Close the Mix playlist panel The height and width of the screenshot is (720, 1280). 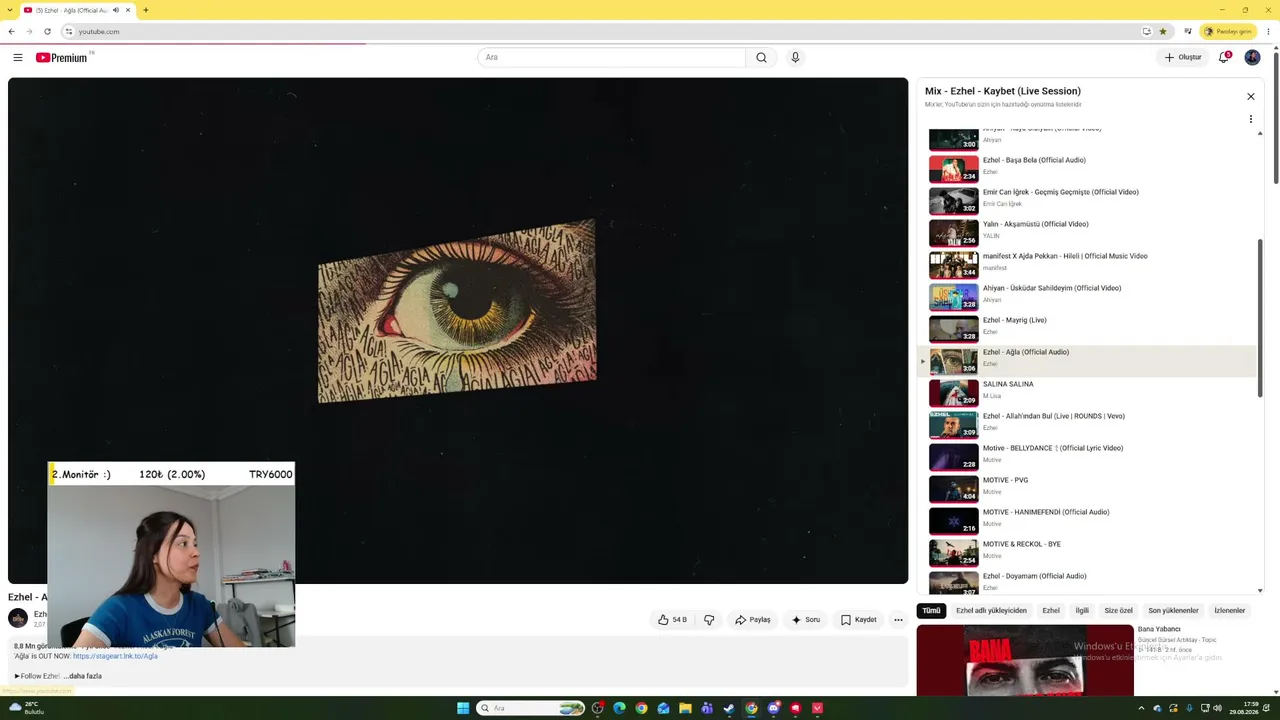(1250, 97)
